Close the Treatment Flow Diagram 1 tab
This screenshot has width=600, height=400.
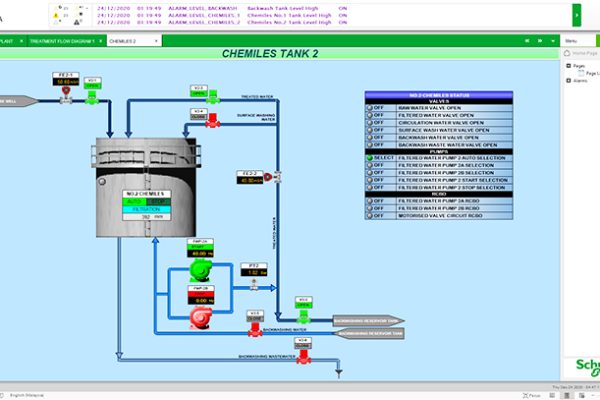point(101,41)
